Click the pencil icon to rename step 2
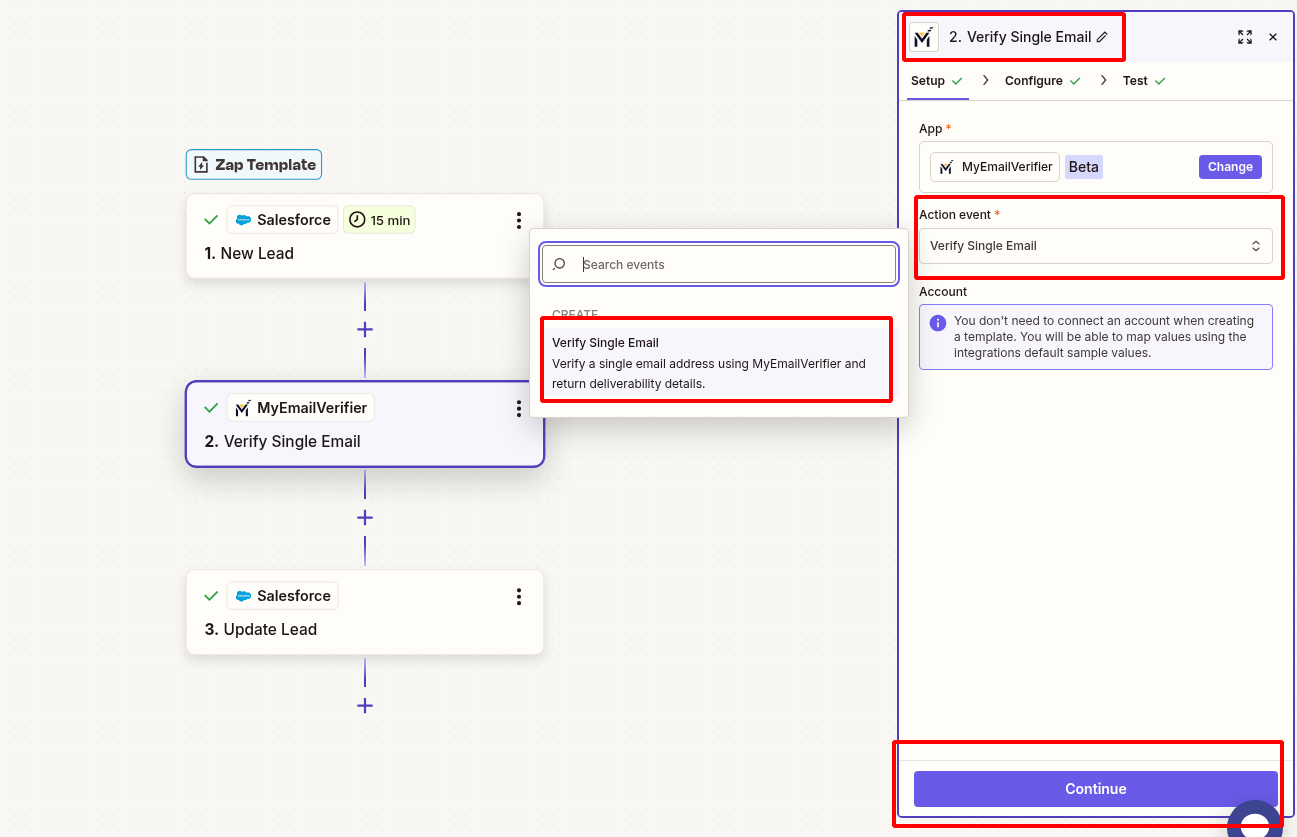Viewport: 1297px width, 837px height. (1103, 36)
